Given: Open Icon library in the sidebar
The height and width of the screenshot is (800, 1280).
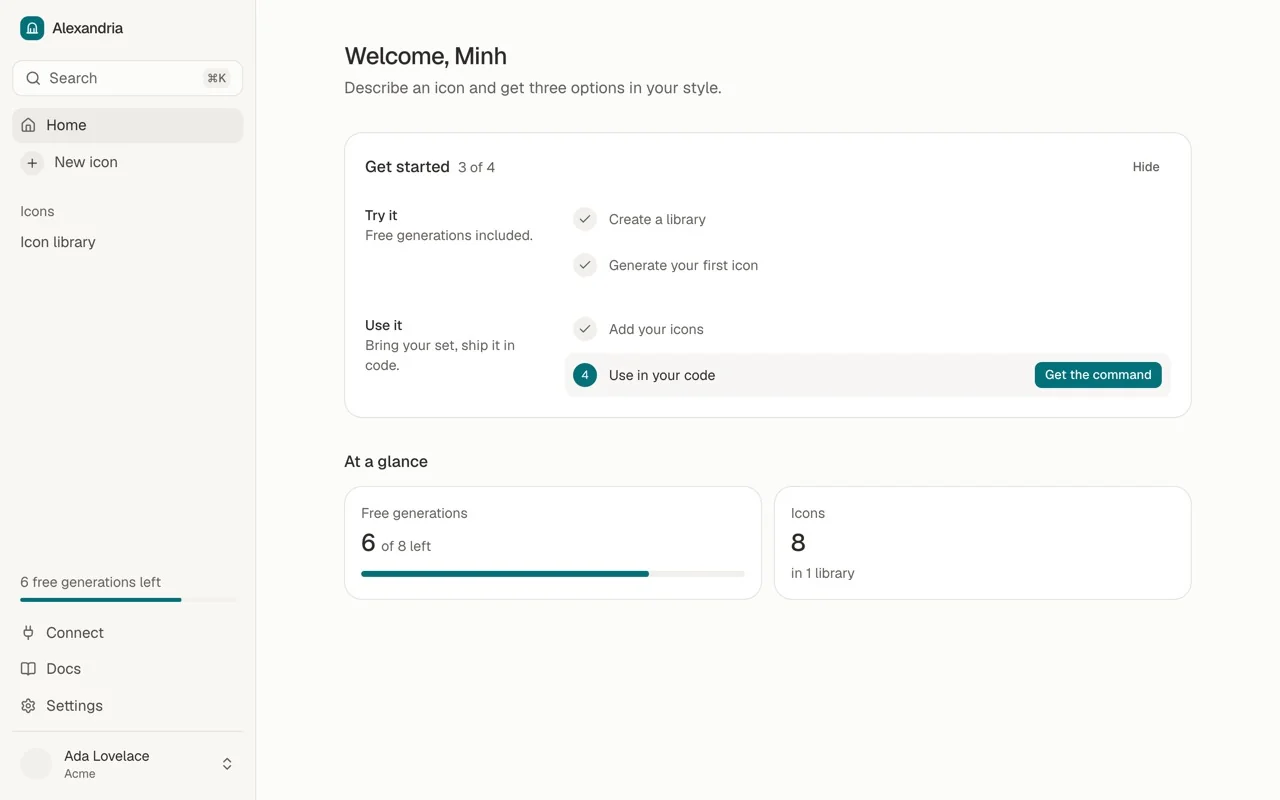Looking at the screenshot, I should [x=128, y=242].
